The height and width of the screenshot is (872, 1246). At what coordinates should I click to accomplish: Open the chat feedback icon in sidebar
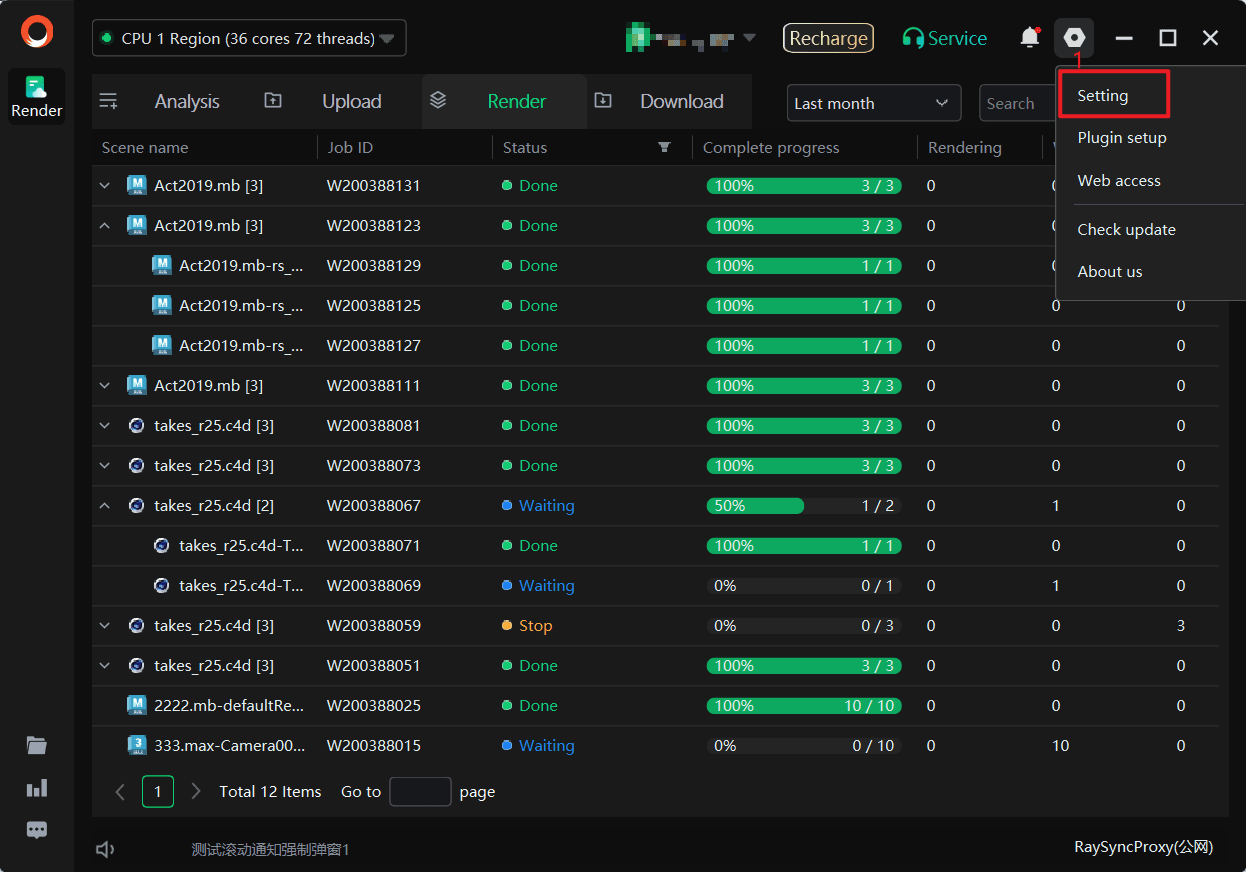(x=37, y=830)
